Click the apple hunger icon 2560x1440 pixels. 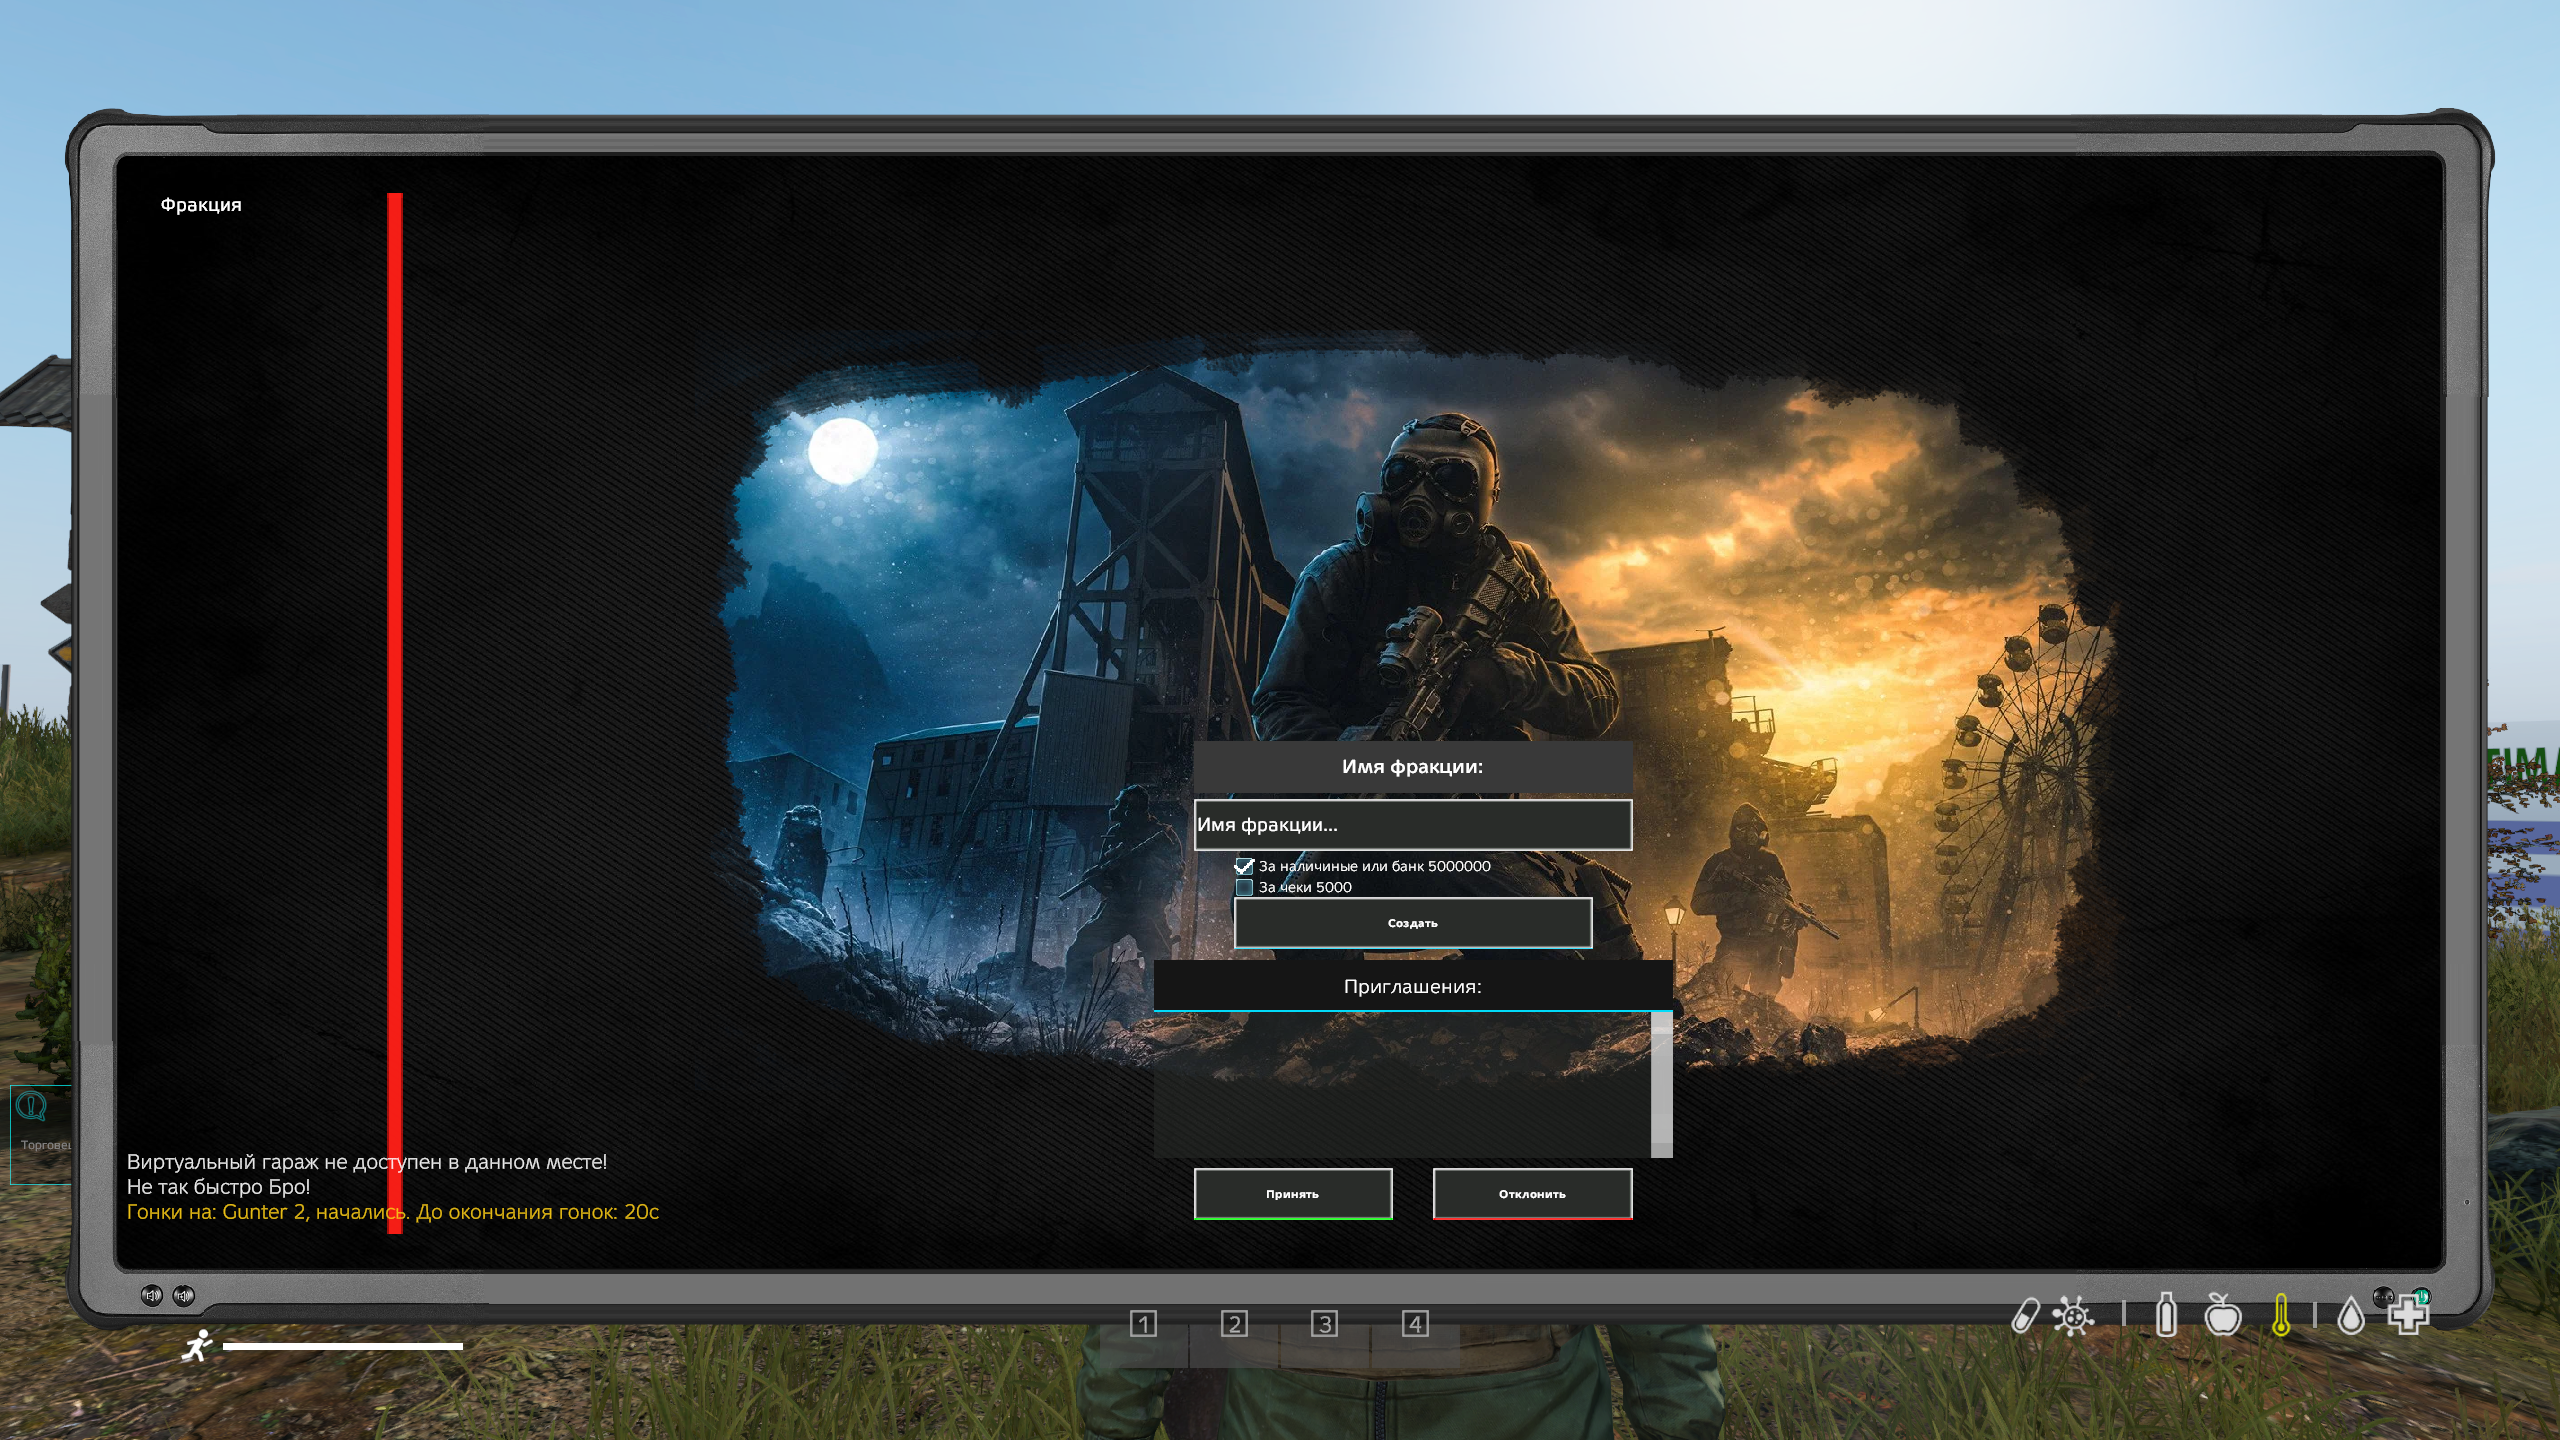[x=2223, y=1314]
